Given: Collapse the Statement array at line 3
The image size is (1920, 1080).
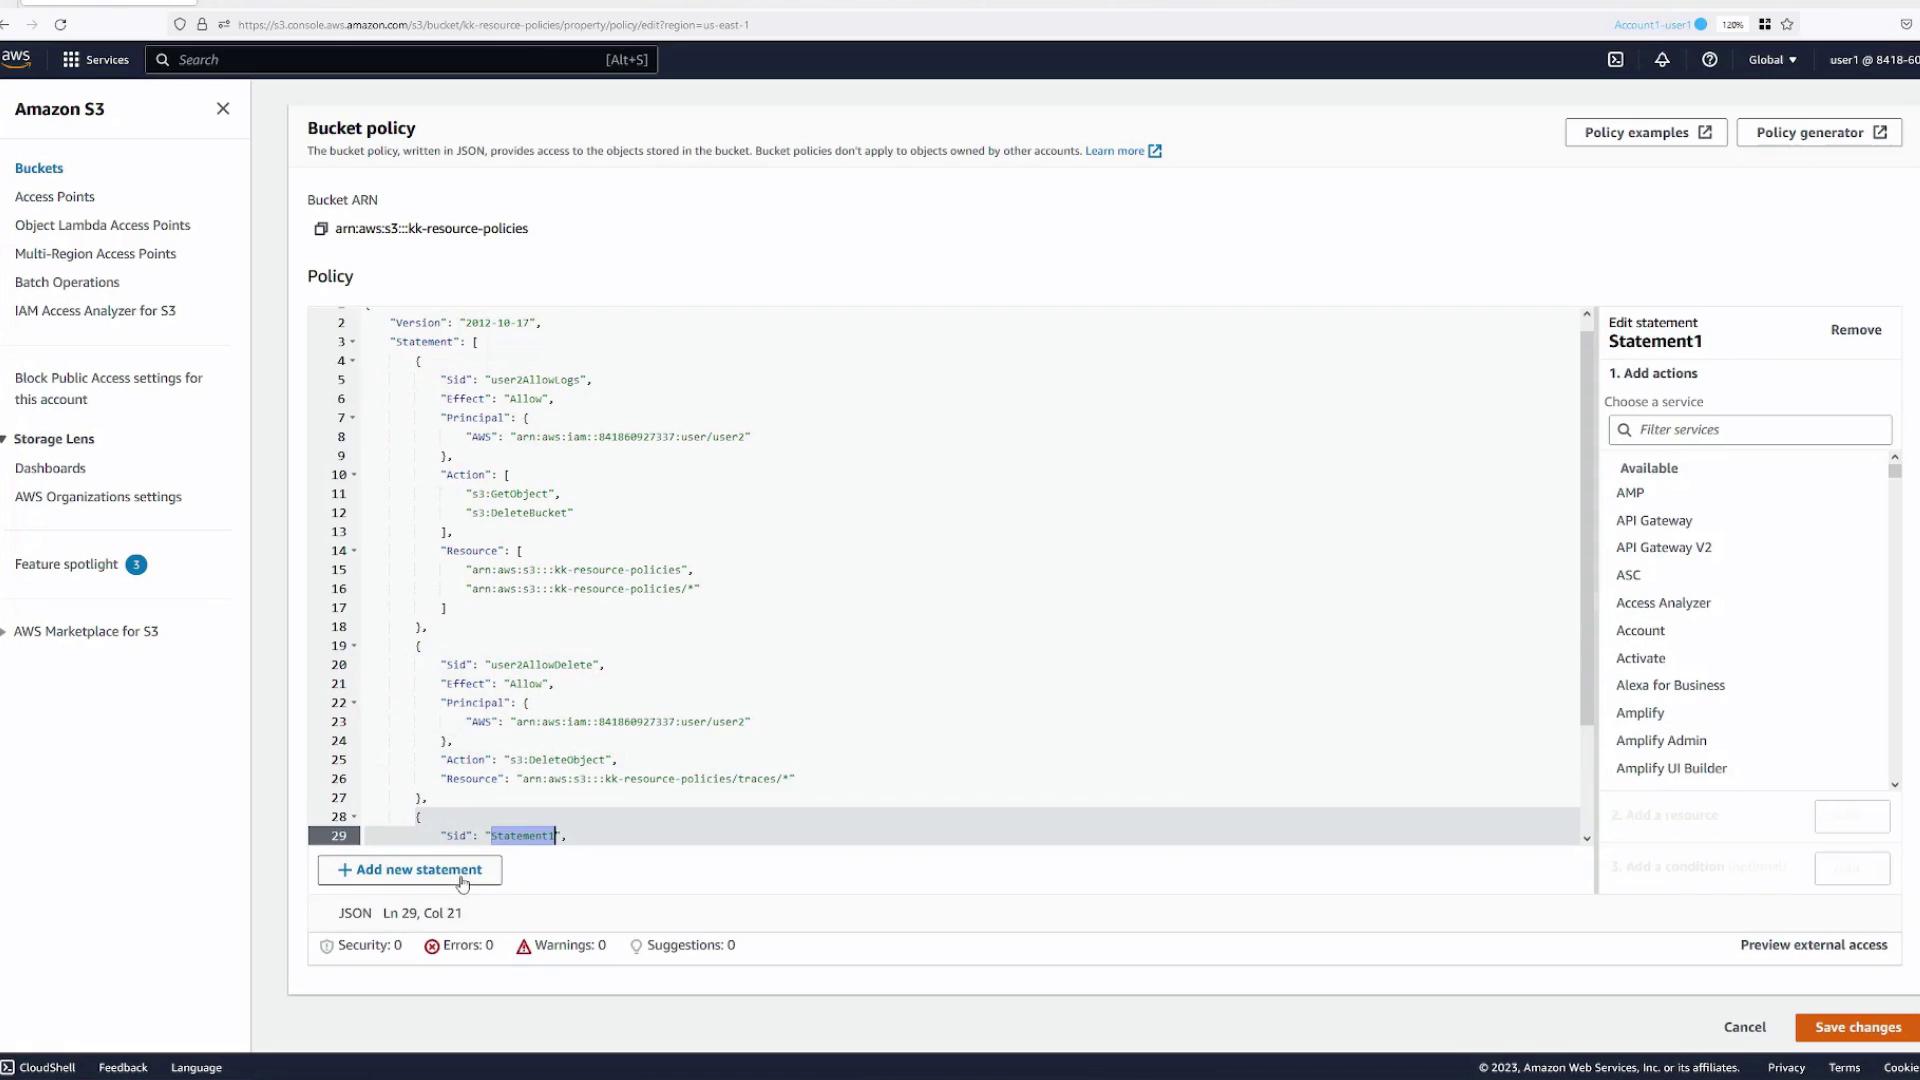Looking at the screenshot, I should [353, 342].
